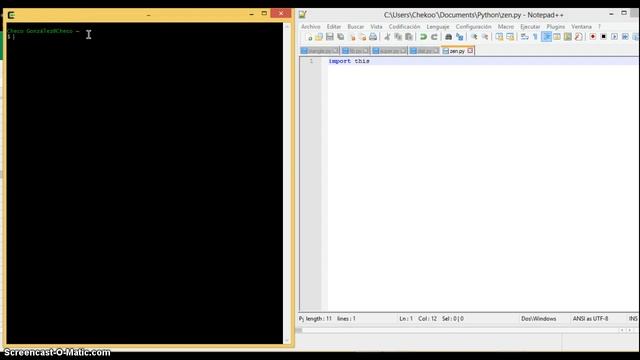The width and height of the screenshot is (640, 360).
Task: Click the User Defined Language dialog icon
Action: pos(557,37)
